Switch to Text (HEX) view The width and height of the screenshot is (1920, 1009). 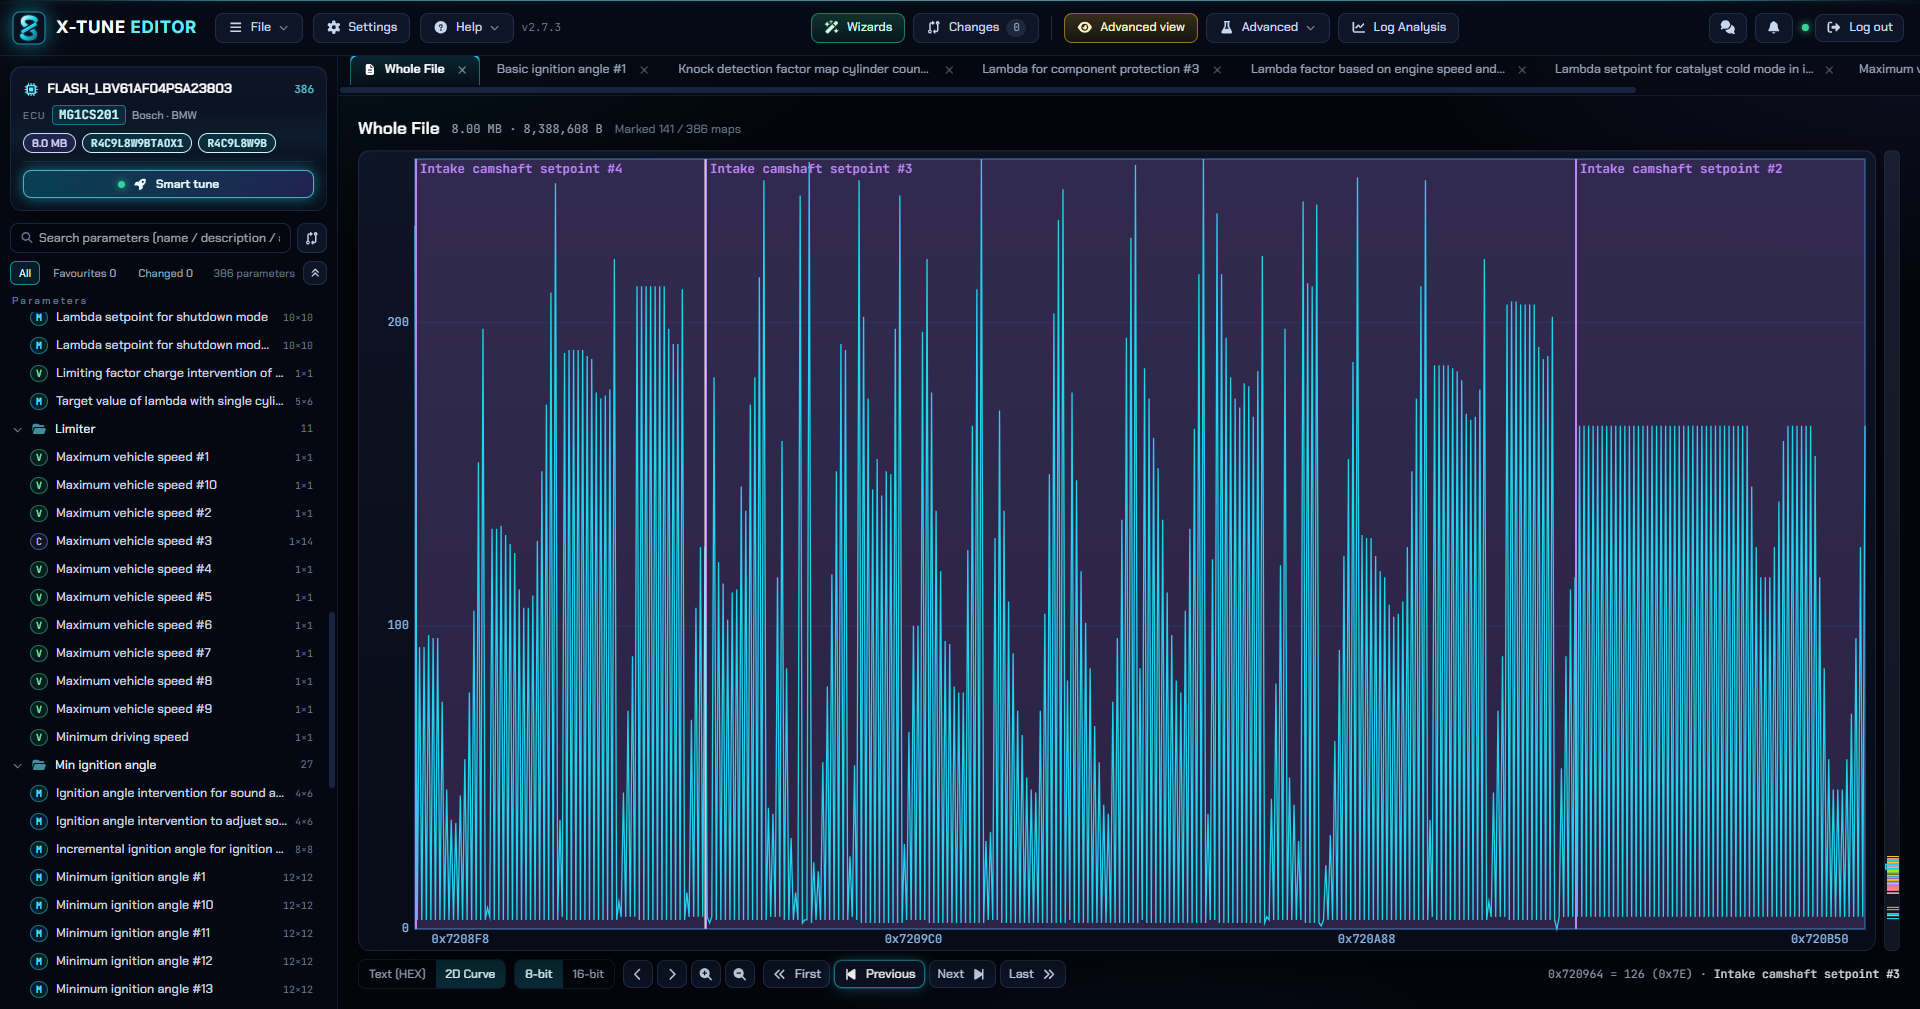tap(397, 974)
